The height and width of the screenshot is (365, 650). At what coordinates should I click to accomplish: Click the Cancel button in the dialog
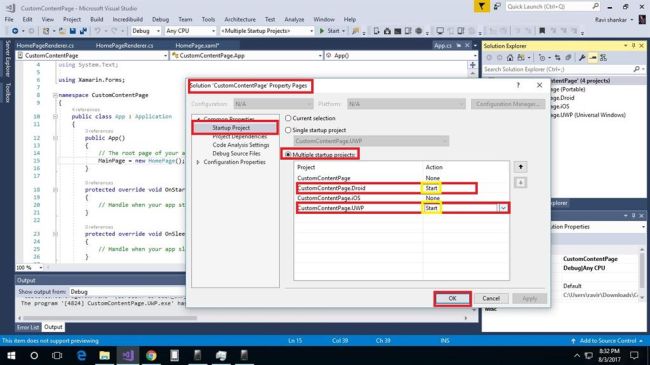tap(491, 299)
